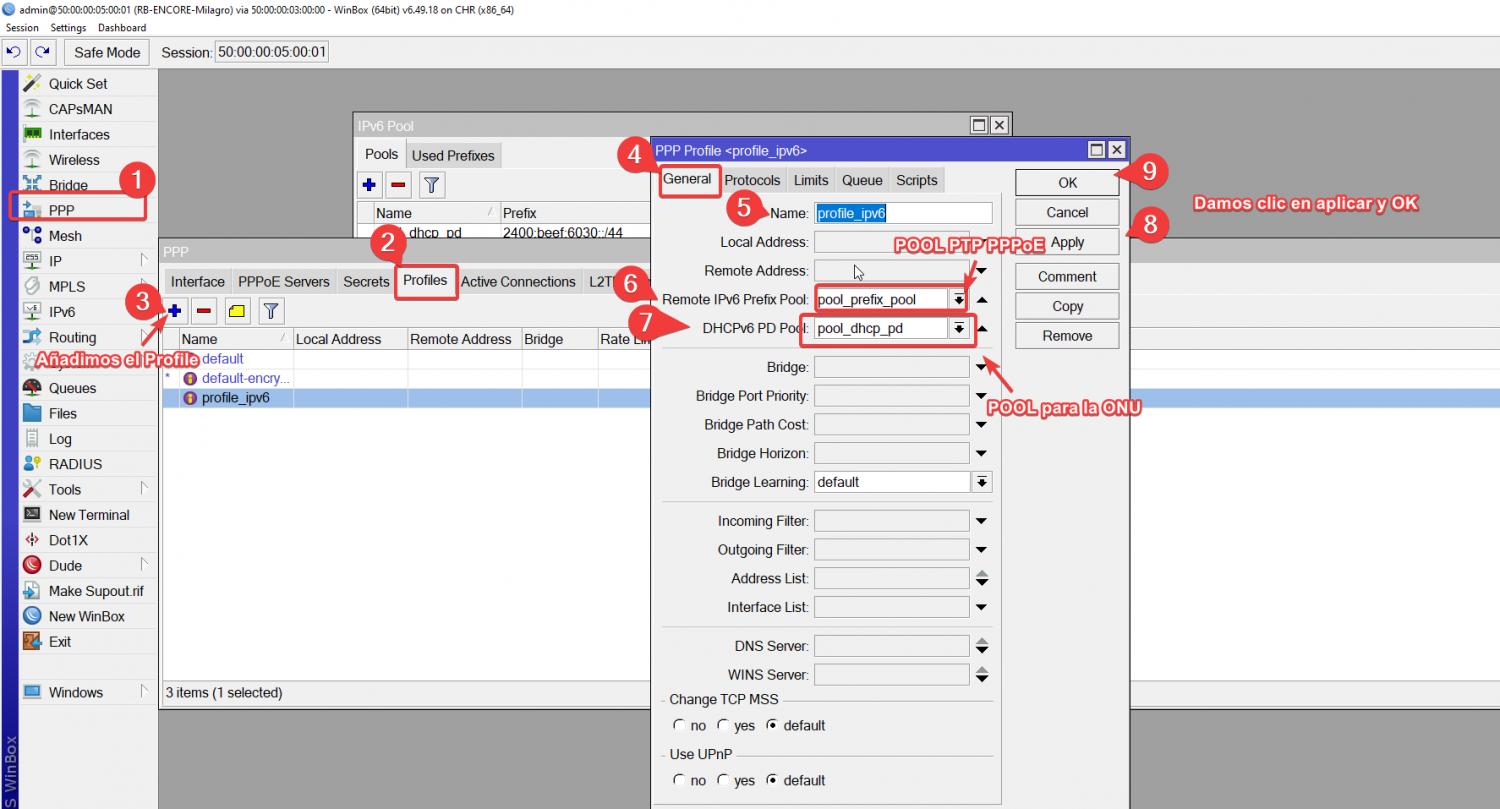Open New Terminal from sidebar
The height and width of the screenshot is (809, 1500).
click(x=88, y=515)
